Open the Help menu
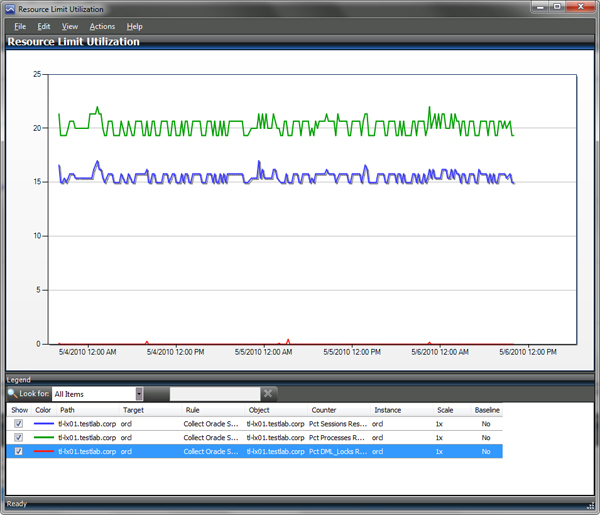Screen dimensions: 600x515 click(x=135, y=26)
